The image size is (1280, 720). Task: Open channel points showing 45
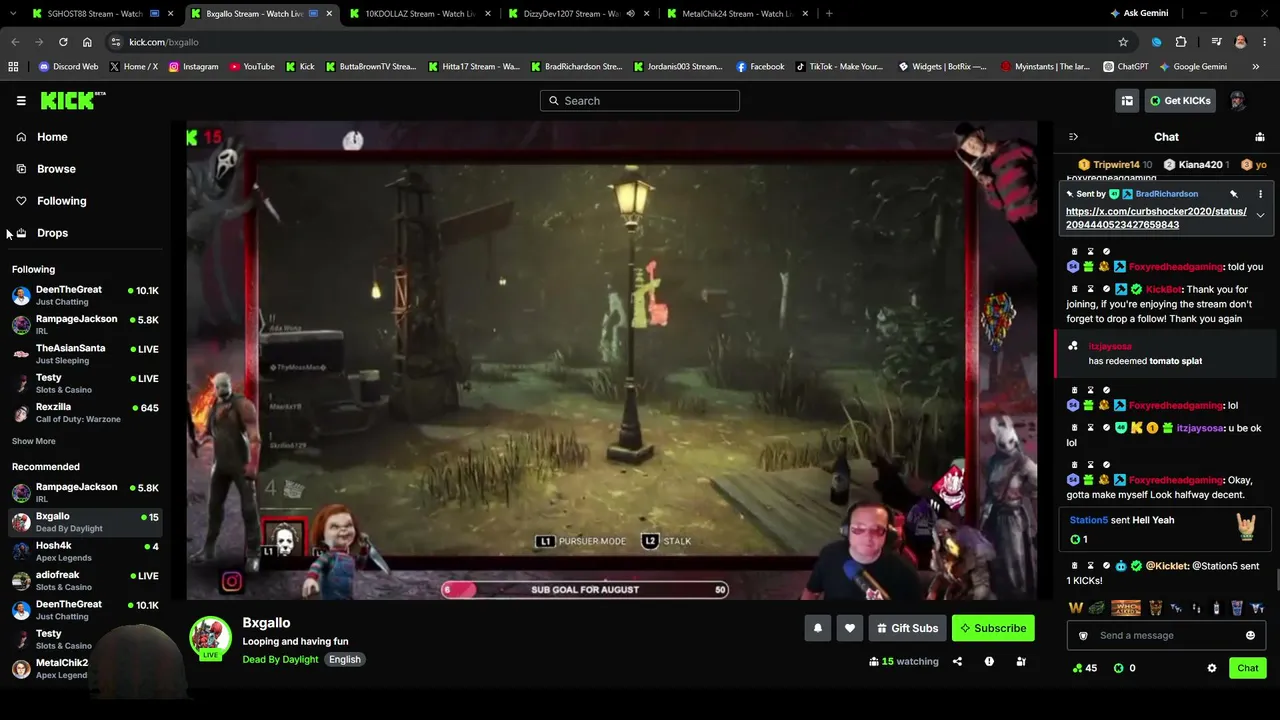[1084, 668]
